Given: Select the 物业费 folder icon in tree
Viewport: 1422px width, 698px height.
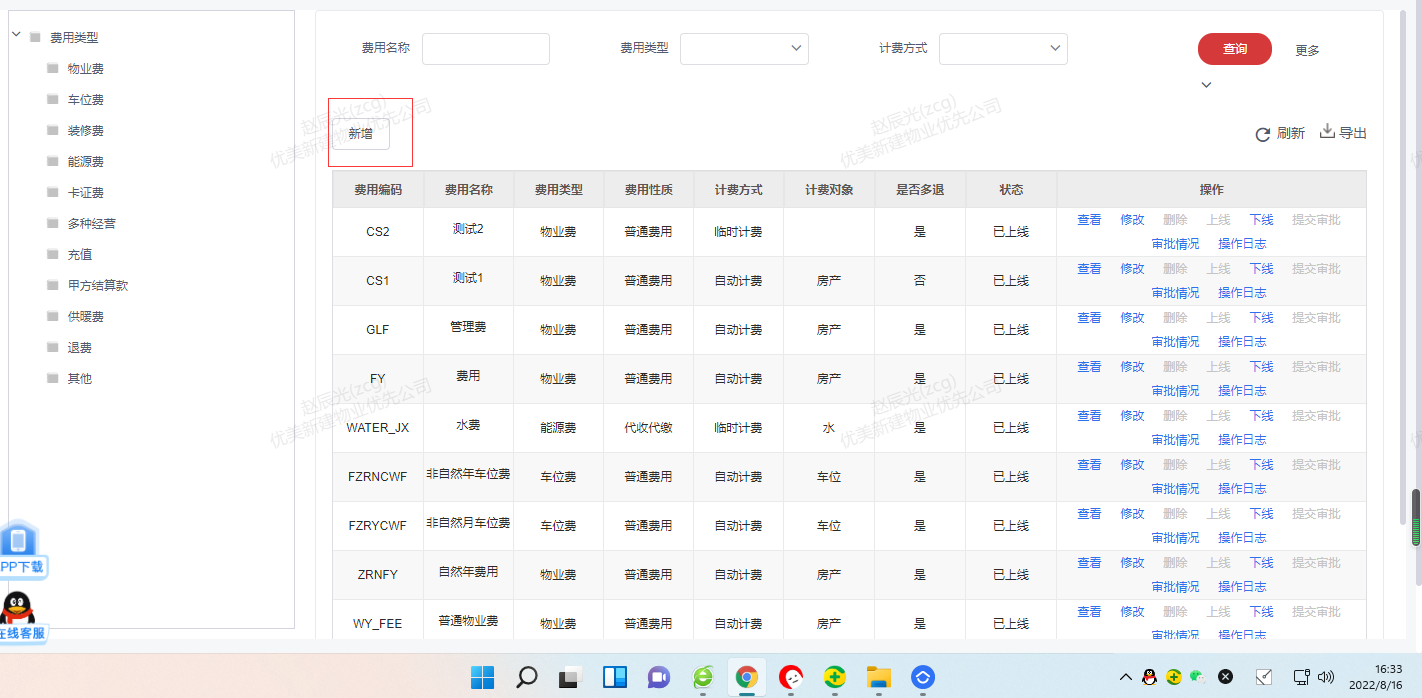Looking at the screenshot, I should [x=53, y=69].
